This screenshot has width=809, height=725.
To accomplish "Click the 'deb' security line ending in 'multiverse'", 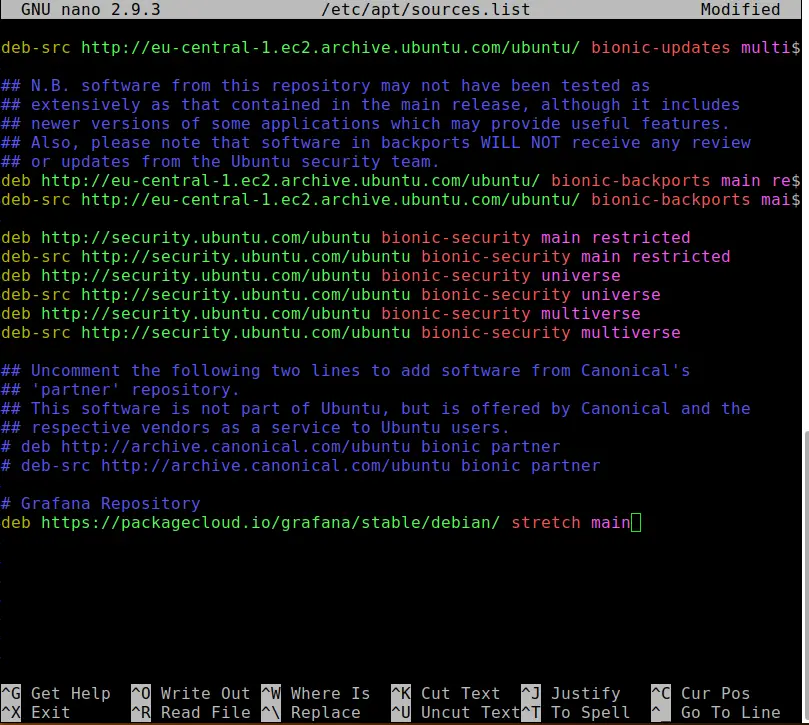I will click(320, 313).
